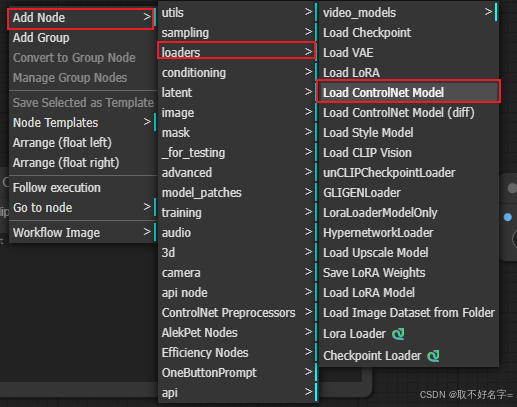517x407 pixels.
Task: Expand the loaders category
Action: pos(237,51)
